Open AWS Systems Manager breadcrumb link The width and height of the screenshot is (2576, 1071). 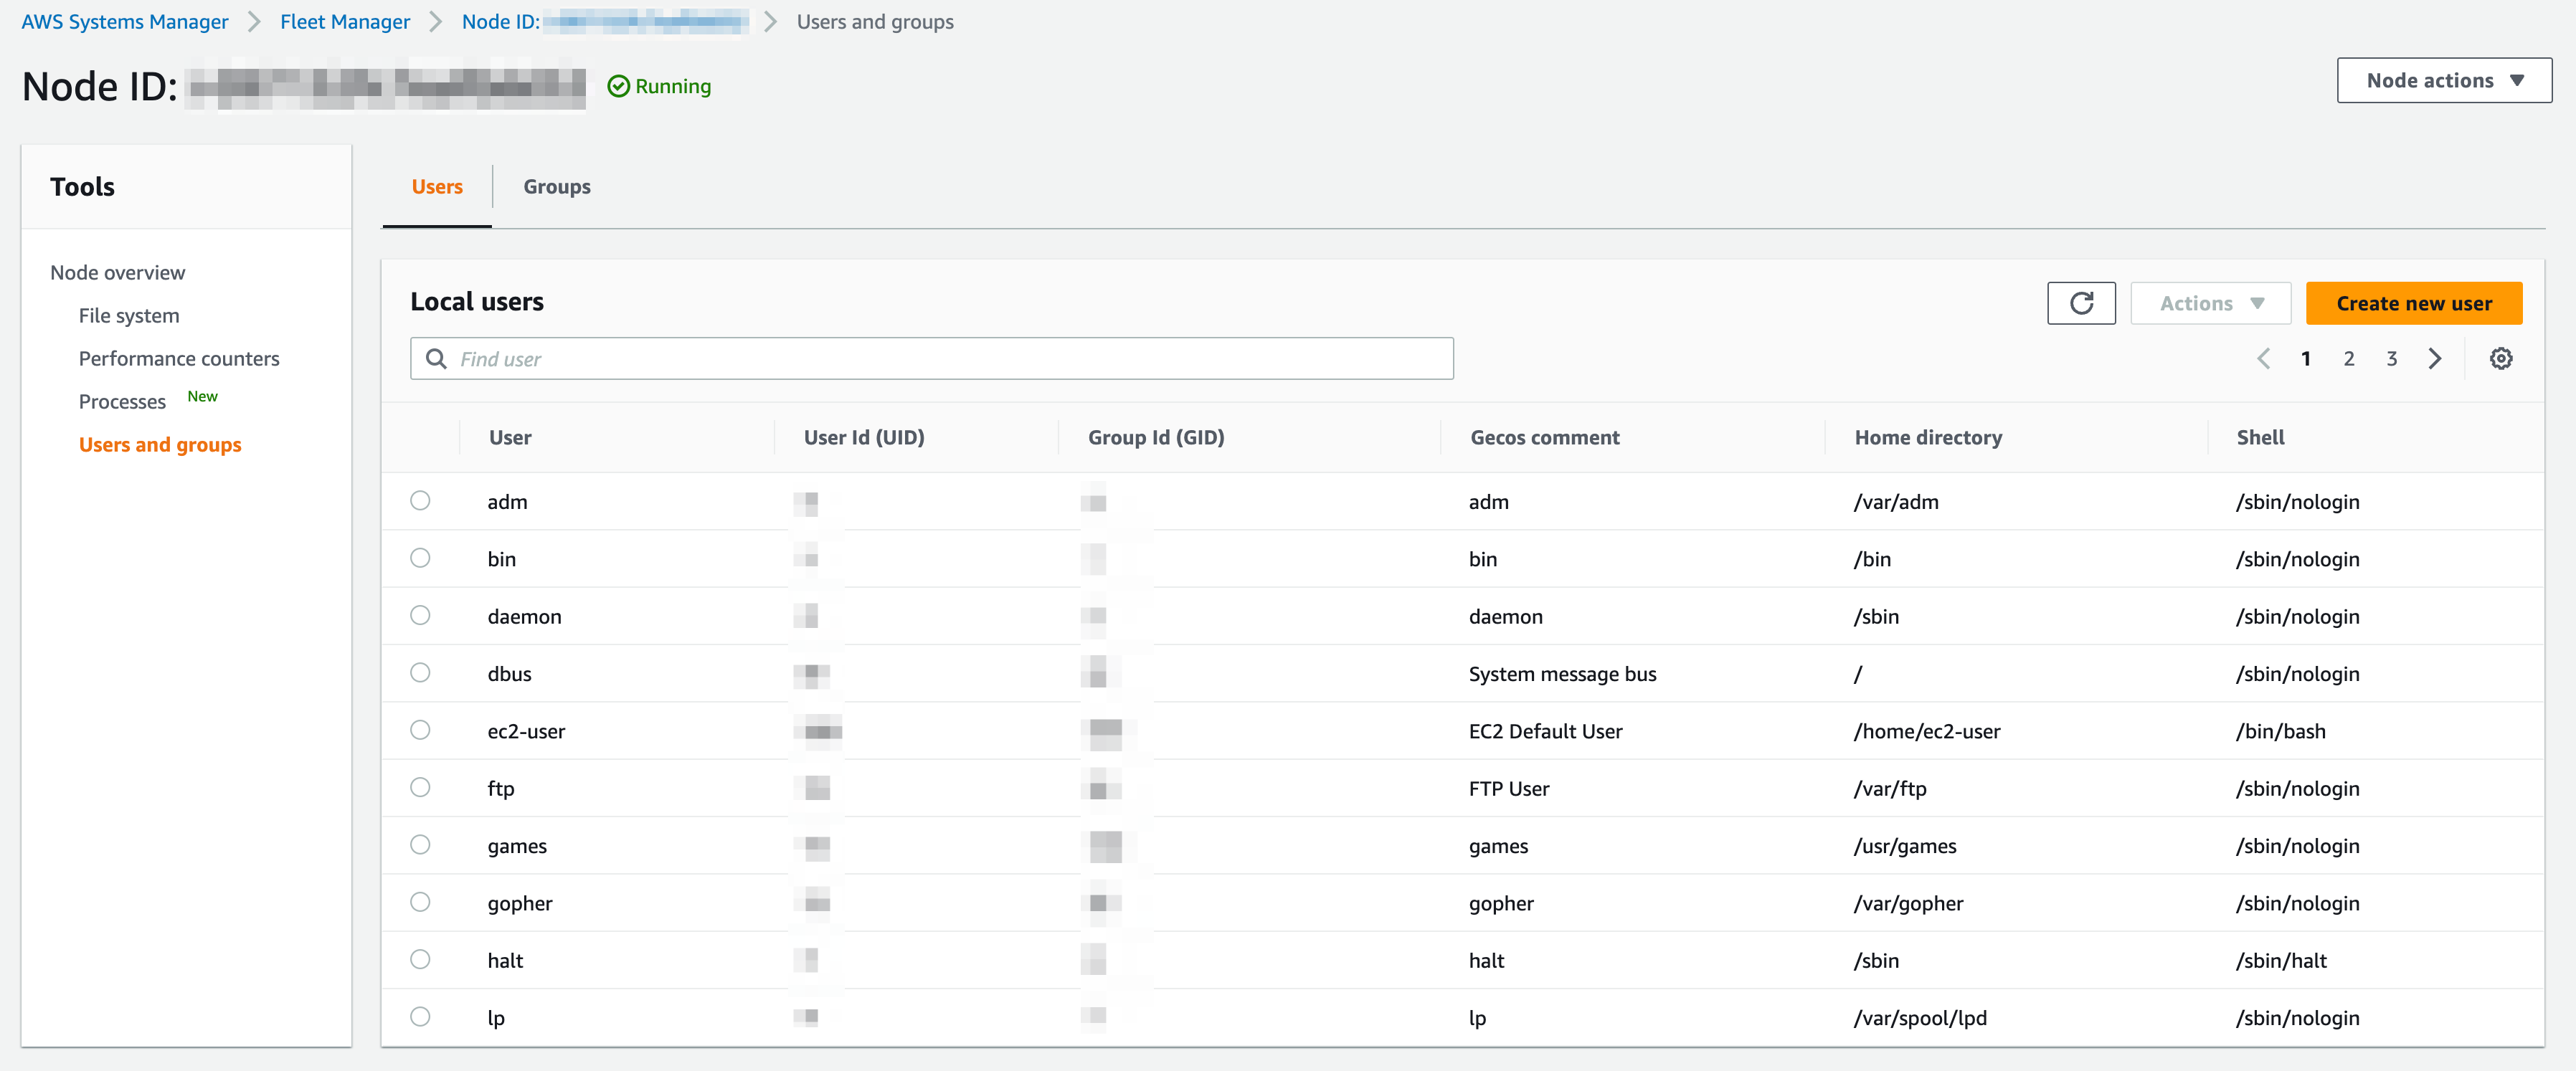(x=125, y=22)
